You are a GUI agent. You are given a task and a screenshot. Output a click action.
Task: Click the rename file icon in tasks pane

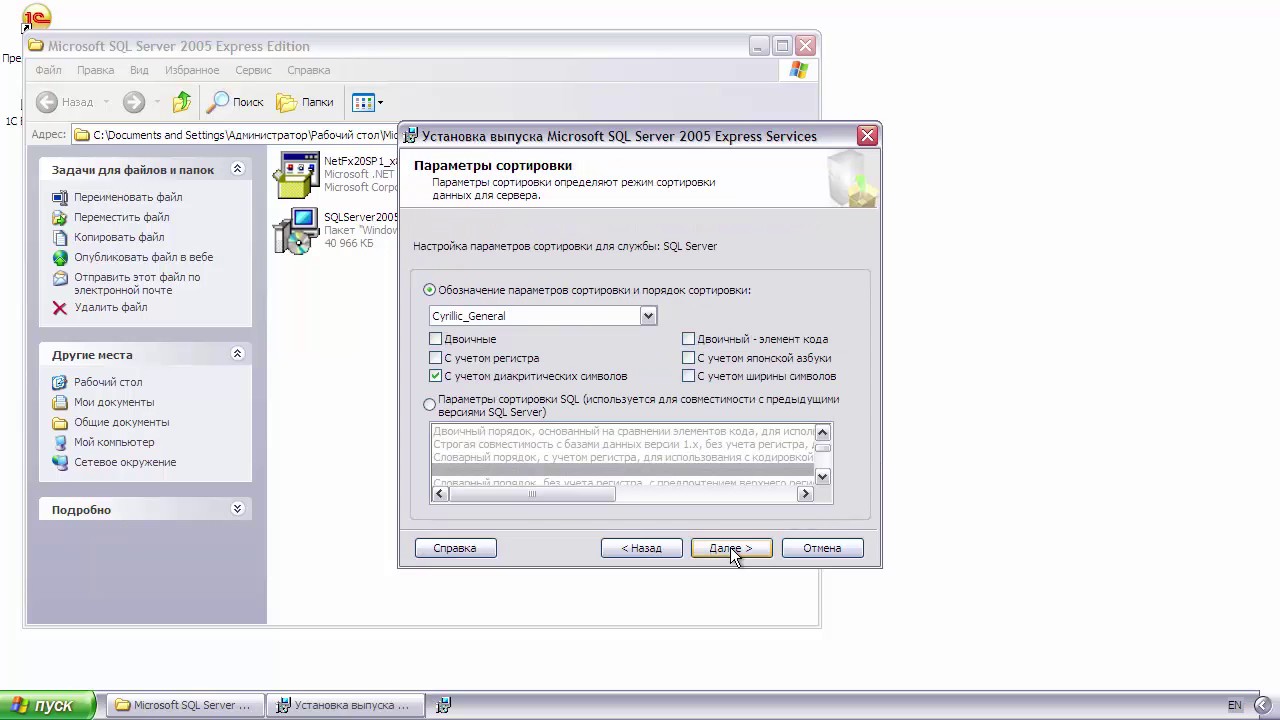60,197
